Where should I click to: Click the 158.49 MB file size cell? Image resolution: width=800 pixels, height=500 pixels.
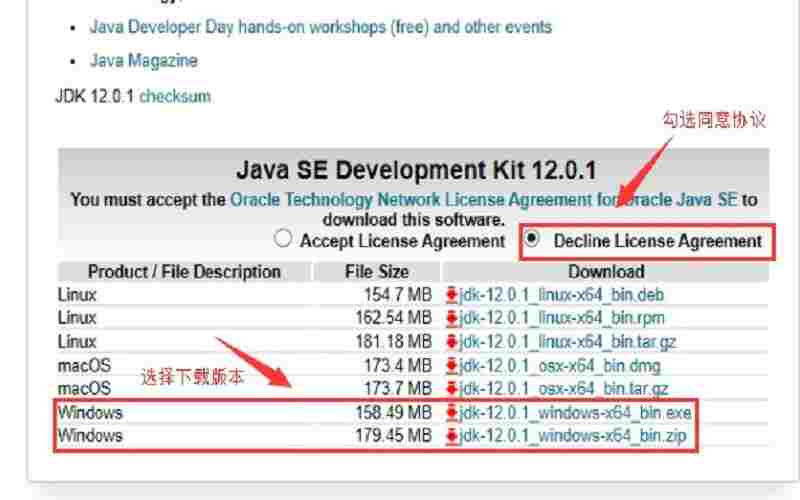point(393,412)
